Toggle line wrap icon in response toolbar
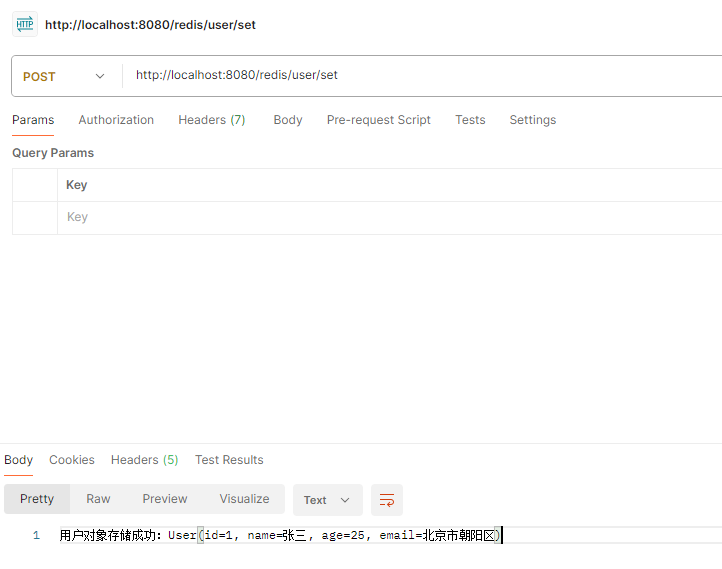Image resolution: width=722 pixels, height=569 pixels. click(387, 499)
